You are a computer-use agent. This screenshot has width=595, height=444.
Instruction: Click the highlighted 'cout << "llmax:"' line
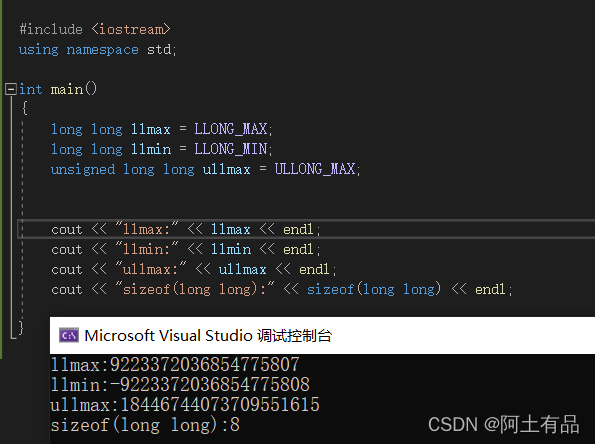pyautogui.click(x=186, y=229)
